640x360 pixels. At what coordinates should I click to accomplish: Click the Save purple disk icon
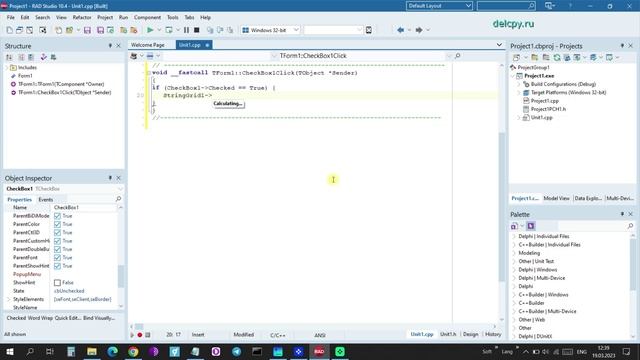pyautogui.click(x=87, y=30)
